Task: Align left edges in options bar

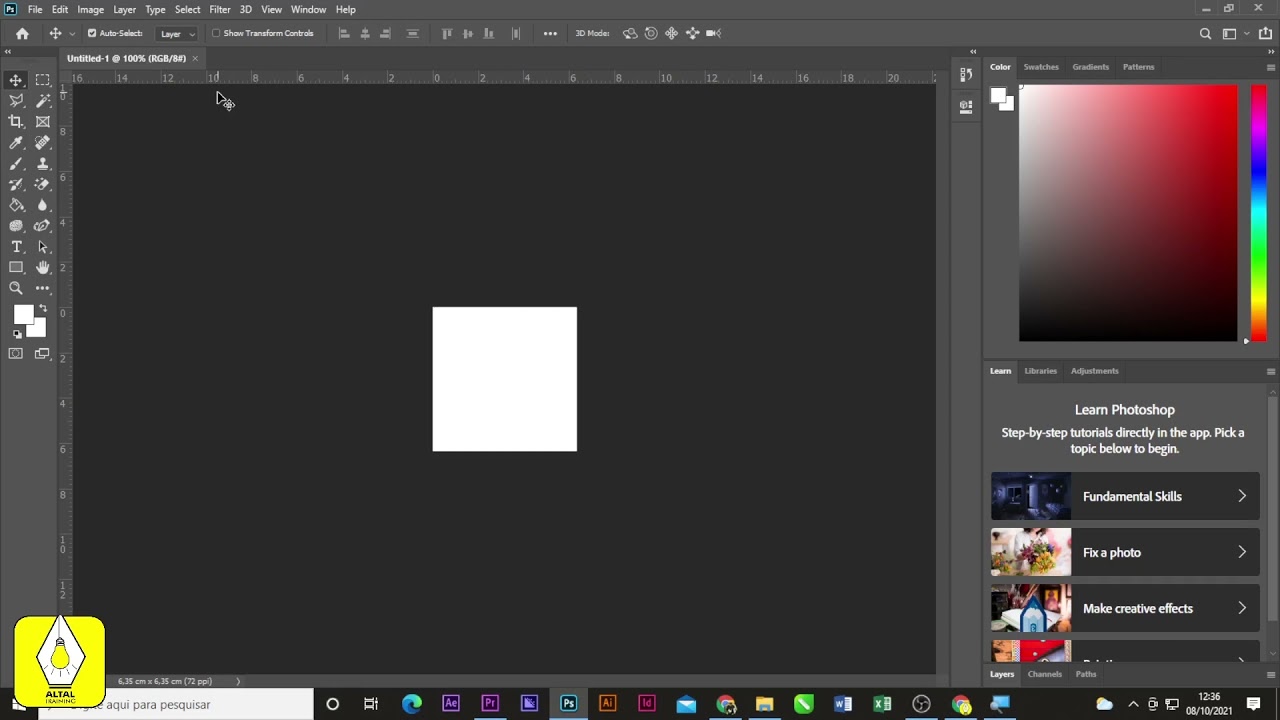Action: pyautogui.click(x=344, y=33)
